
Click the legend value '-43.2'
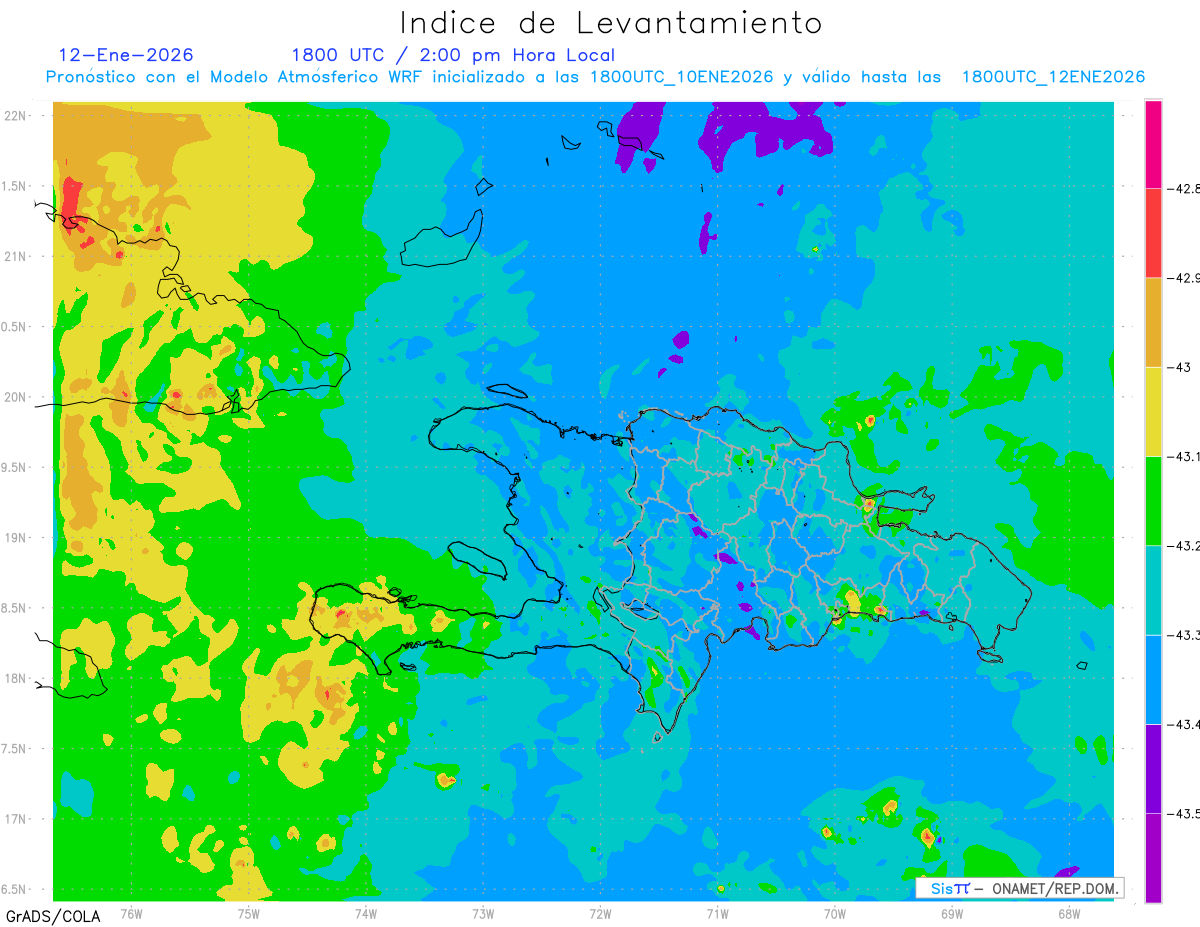coord(1185,545)
